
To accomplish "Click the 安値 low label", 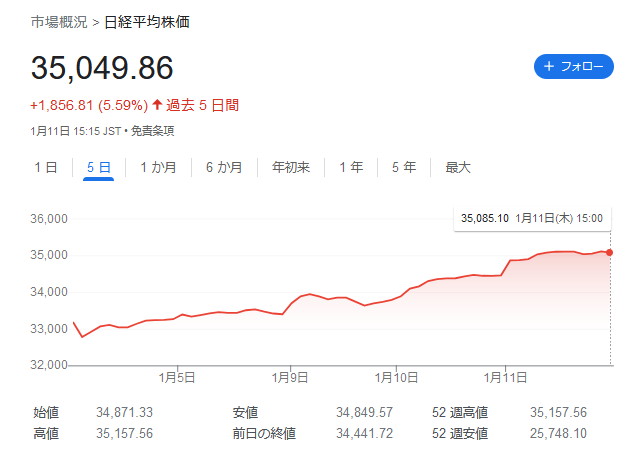I will (x=245, y=412).
